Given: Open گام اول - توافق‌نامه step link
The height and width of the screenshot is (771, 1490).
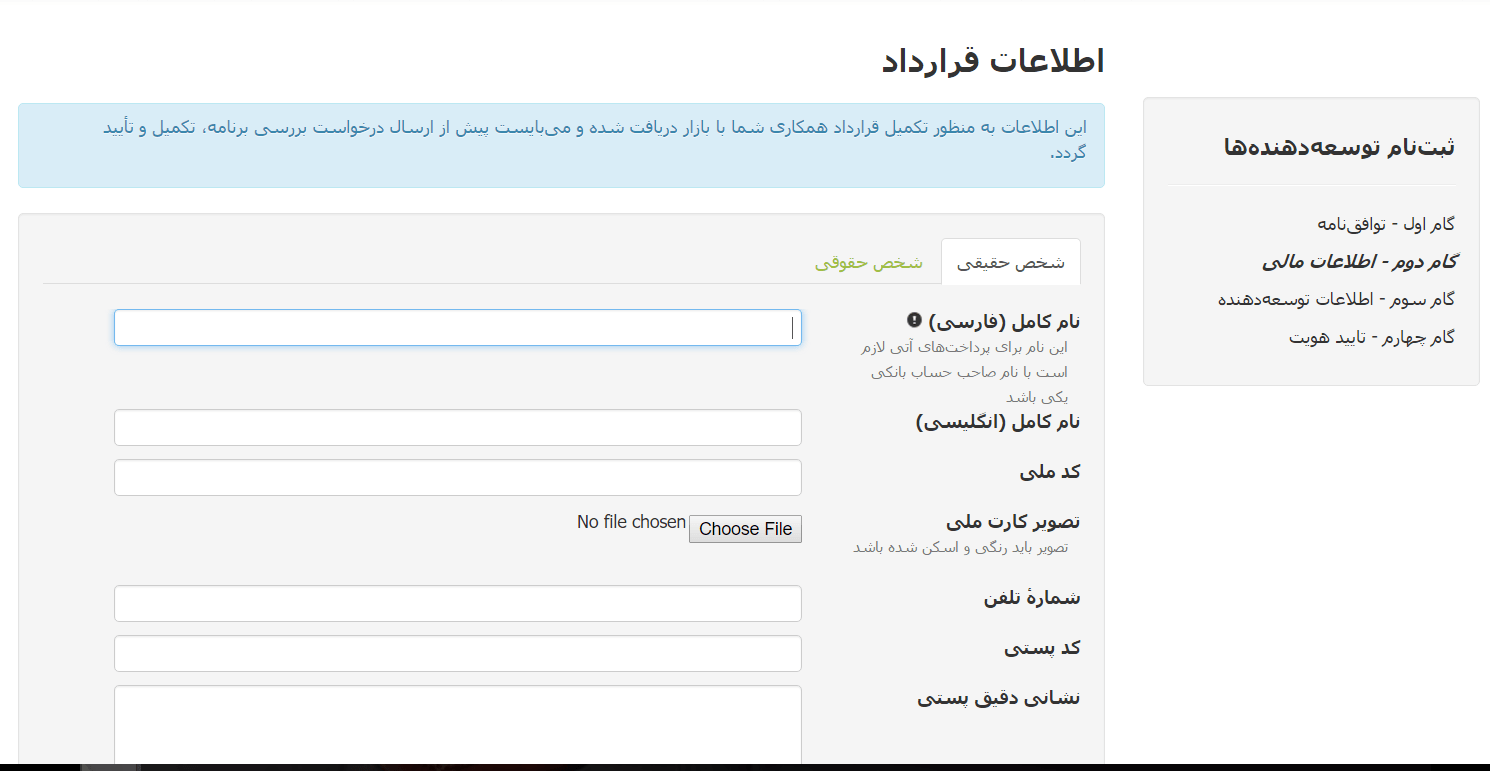Looking at the screenshot, I should [1386, 224].
